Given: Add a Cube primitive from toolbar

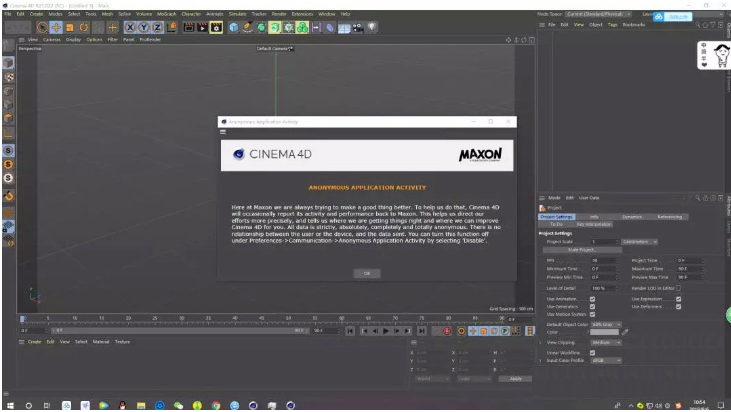Looking at the screenshot, I should pyautogui.click(x=233, y=29).
